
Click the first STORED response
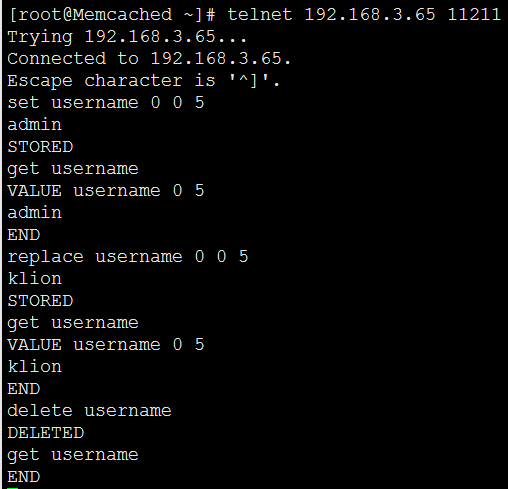coord(40,147)
